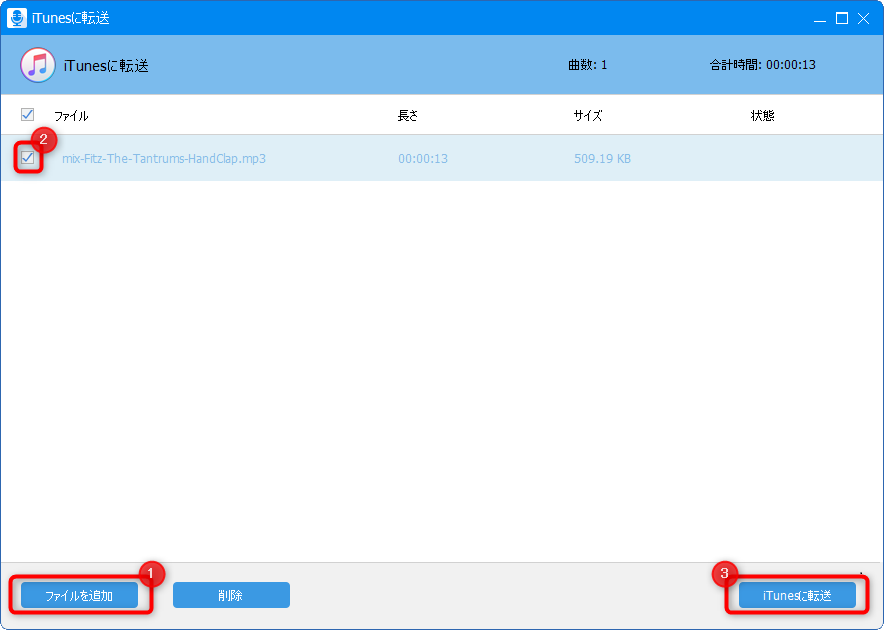Image resolution: width=884 pixels, height=630 pixels.
Task: Uncheck the mix-Fitz-The-Tantrums-HandClap.mp3 checkbox
Action: pyautogui.click(x=27, y=157)
